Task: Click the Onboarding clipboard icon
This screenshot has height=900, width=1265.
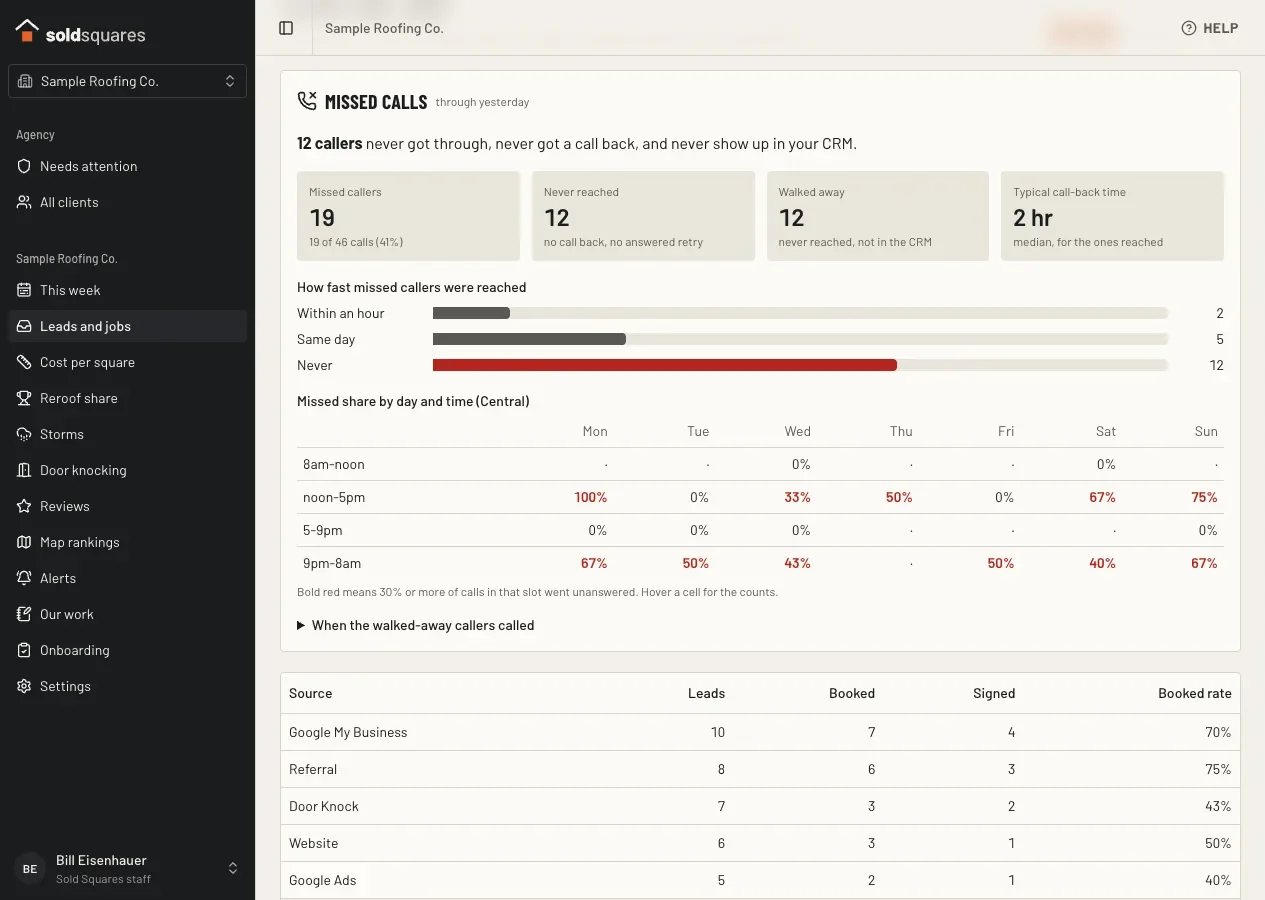Action: pyautogui.click(x=24, y=650)
